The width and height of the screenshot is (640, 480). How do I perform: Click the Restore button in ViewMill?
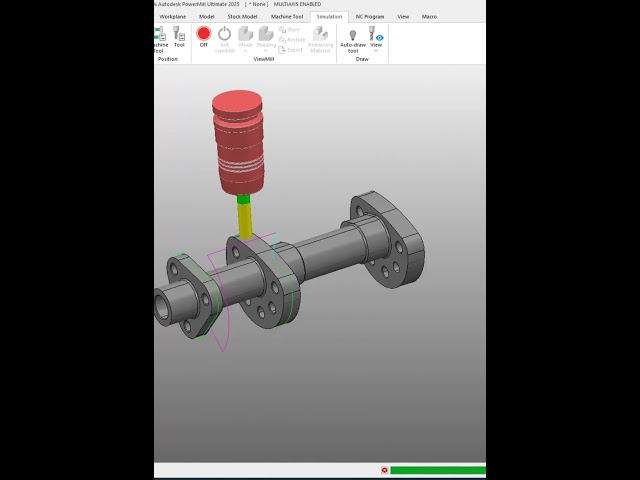click(x=292, y=40)
